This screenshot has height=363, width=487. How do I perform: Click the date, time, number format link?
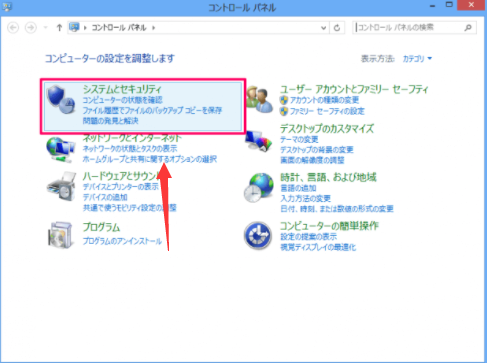337,209
